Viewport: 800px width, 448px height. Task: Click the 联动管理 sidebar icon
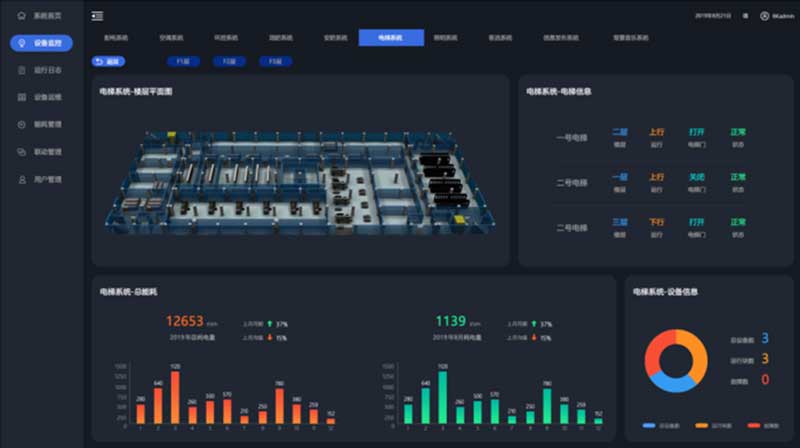click(22, 152)
